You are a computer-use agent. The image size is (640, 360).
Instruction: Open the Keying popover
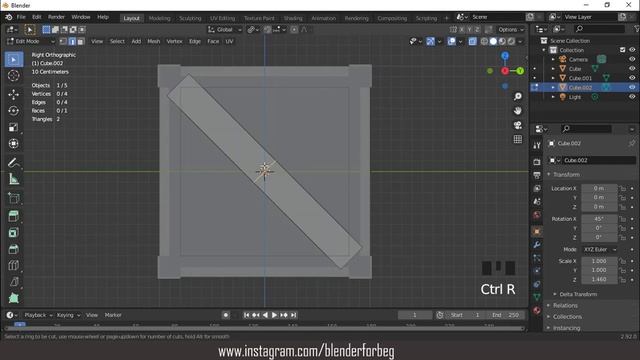coord(68,315)
